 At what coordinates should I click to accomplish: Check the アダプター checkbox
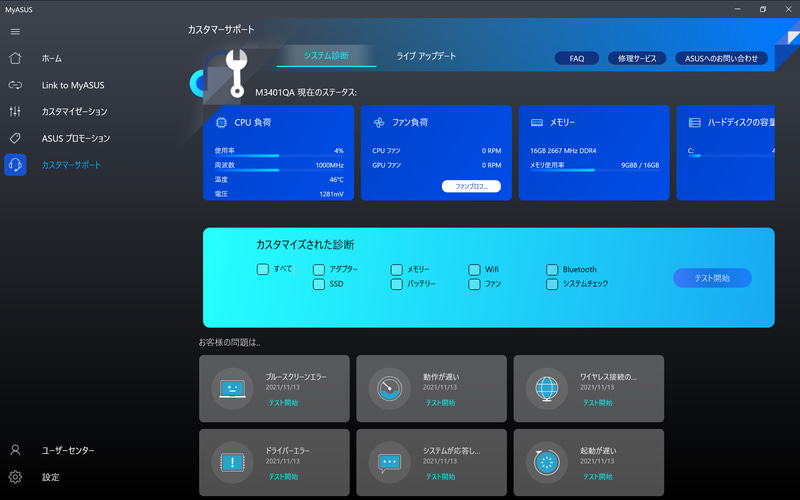click(x=318, y=269)
